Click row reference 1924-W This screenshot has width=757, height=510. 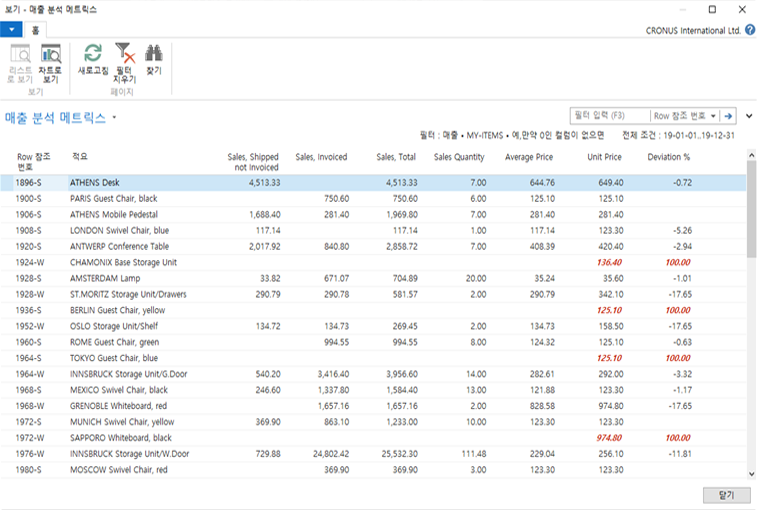coord(30,262)
